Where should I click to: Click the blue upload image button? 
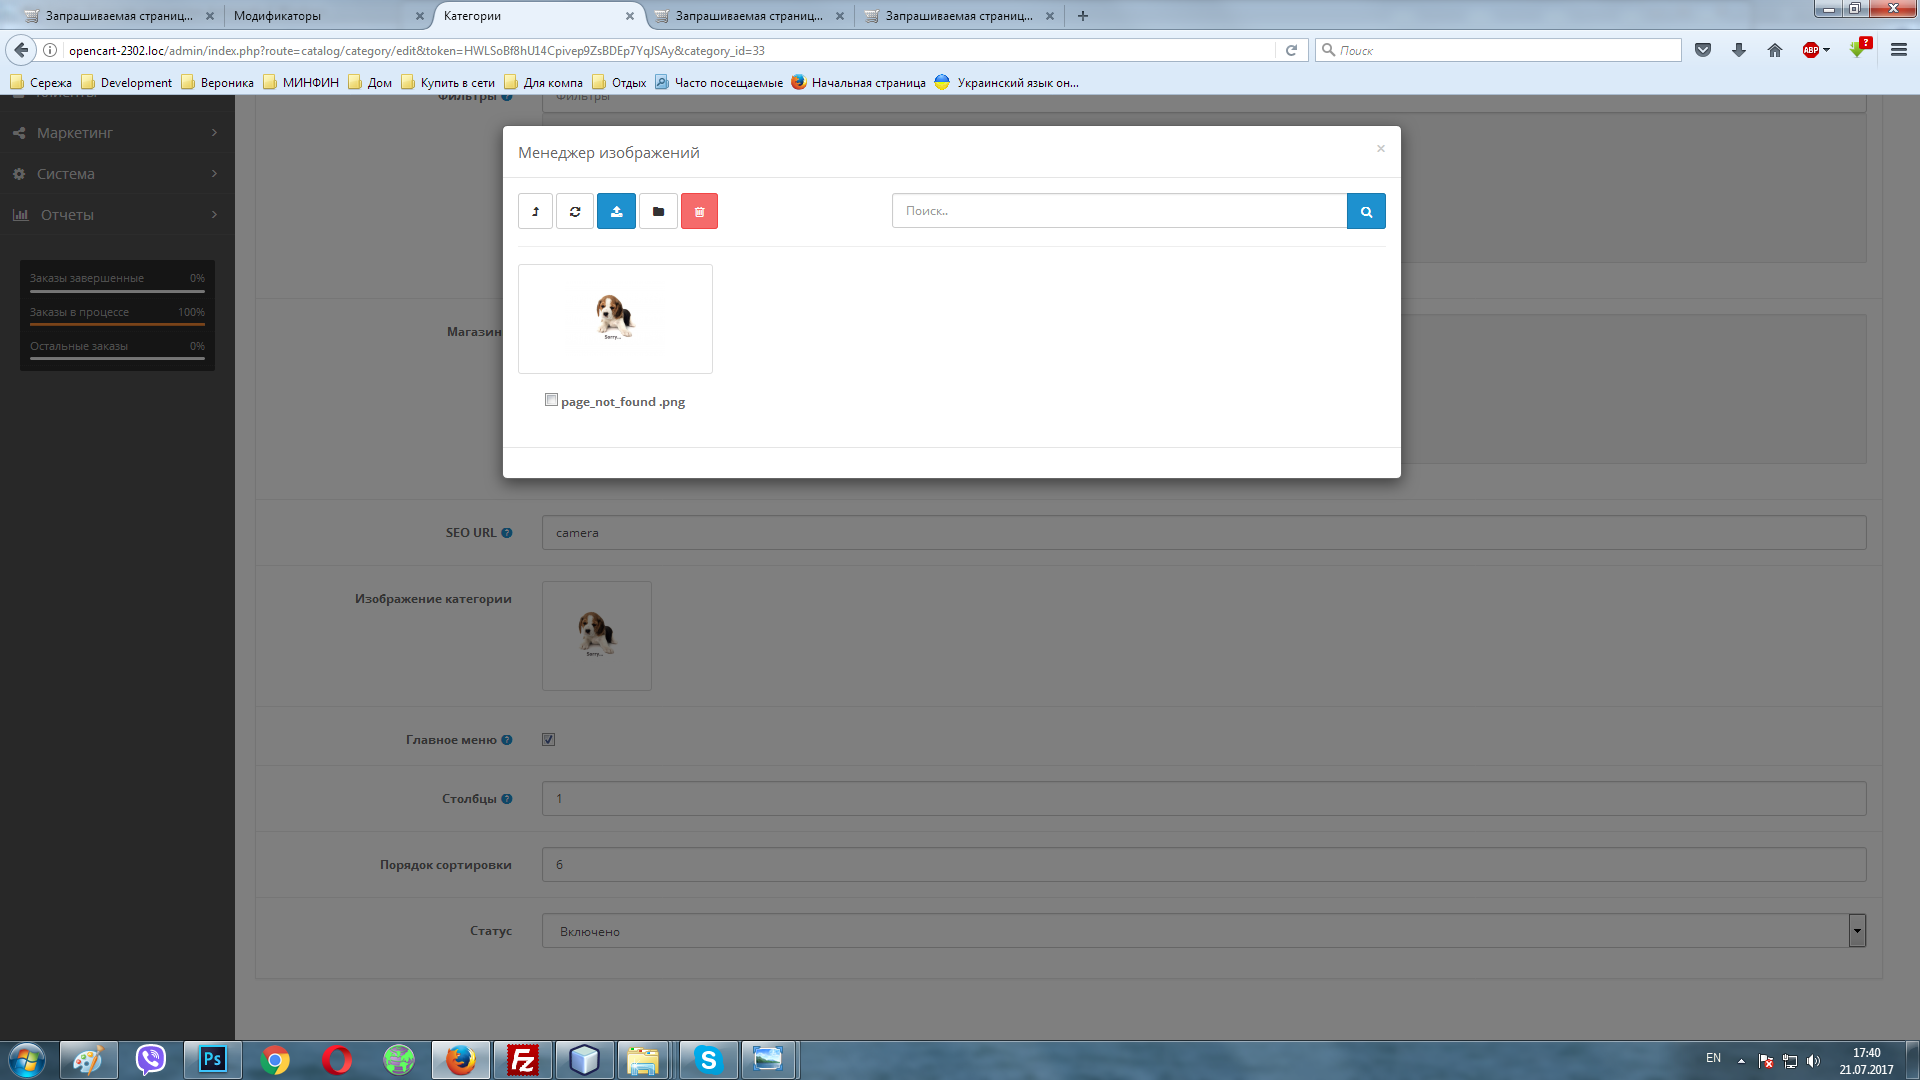[x=616, y=211]
